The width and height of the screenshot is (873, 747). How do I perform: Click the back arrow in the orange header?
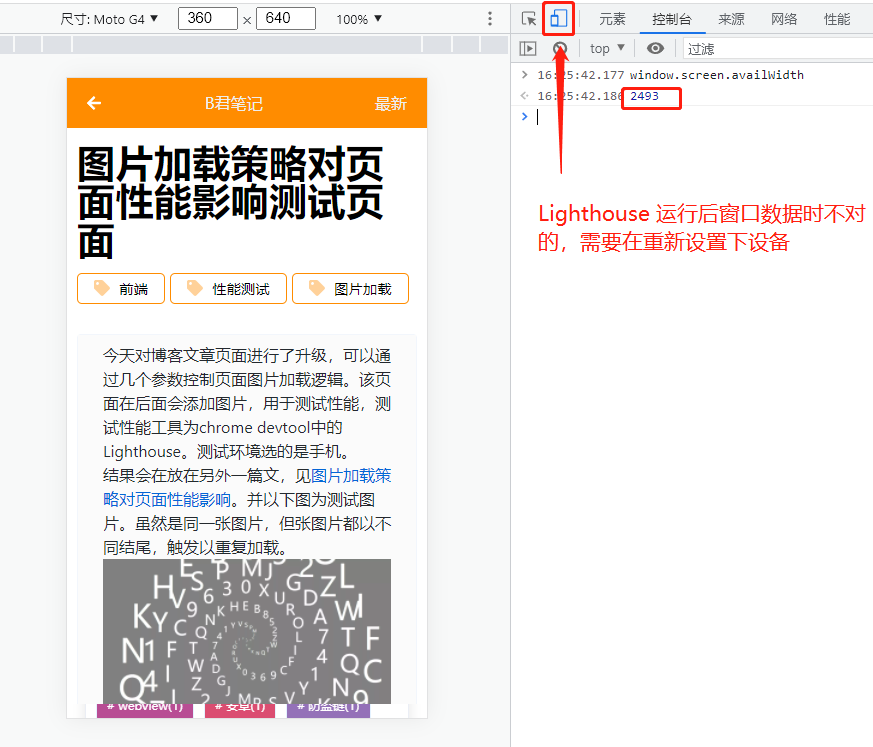tap(94, 103)
